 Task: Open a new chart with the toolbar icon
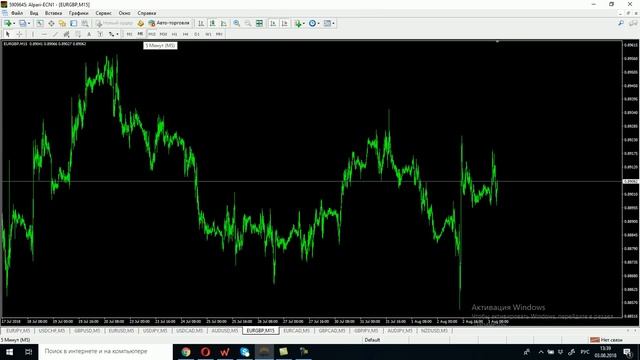click(x=8, y=23)
